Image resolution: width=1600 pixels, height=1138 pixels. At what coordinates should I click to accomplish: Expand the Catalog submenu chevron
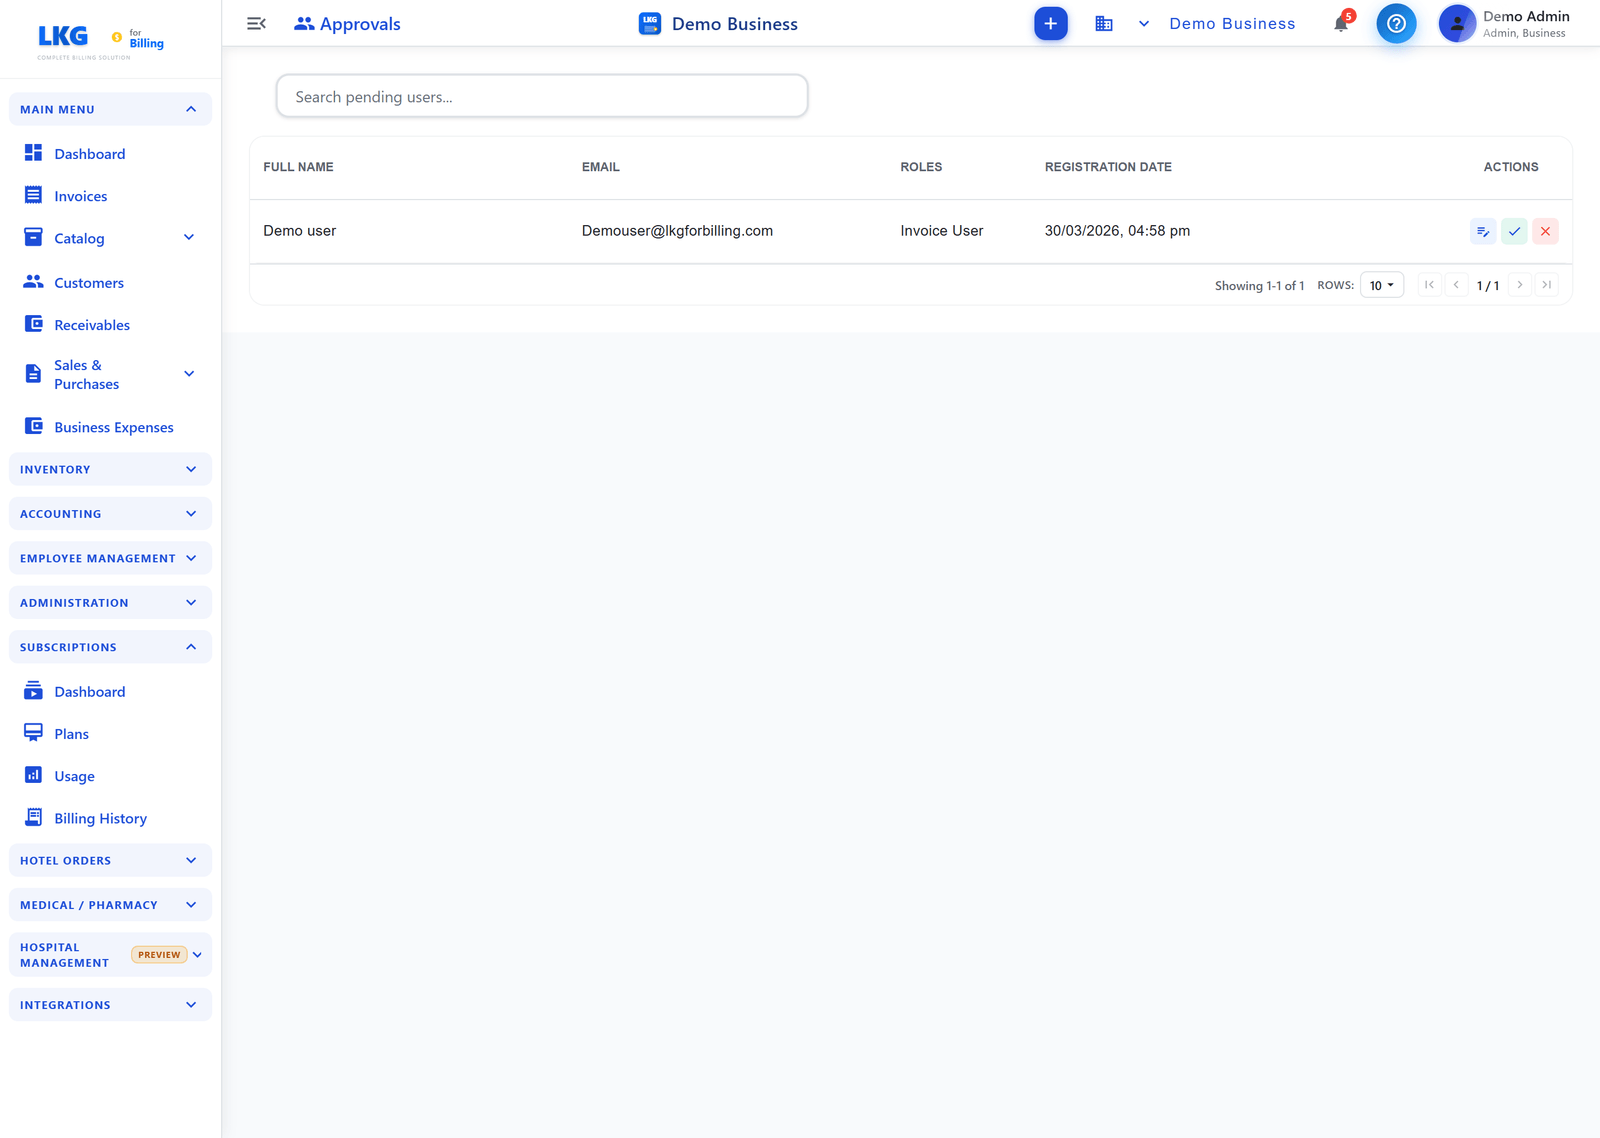[189, 237]
